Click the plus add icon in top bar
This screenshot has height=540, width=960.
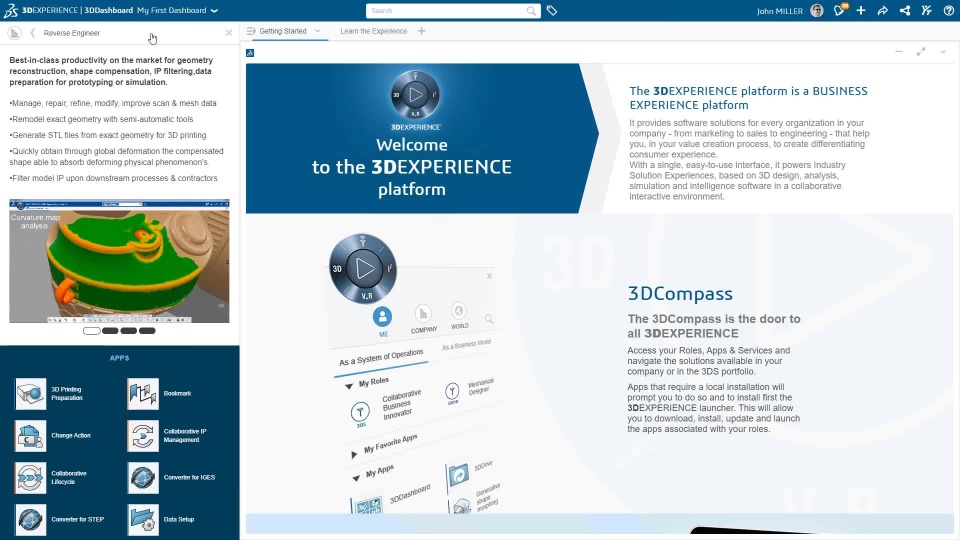tap(861, 10)
